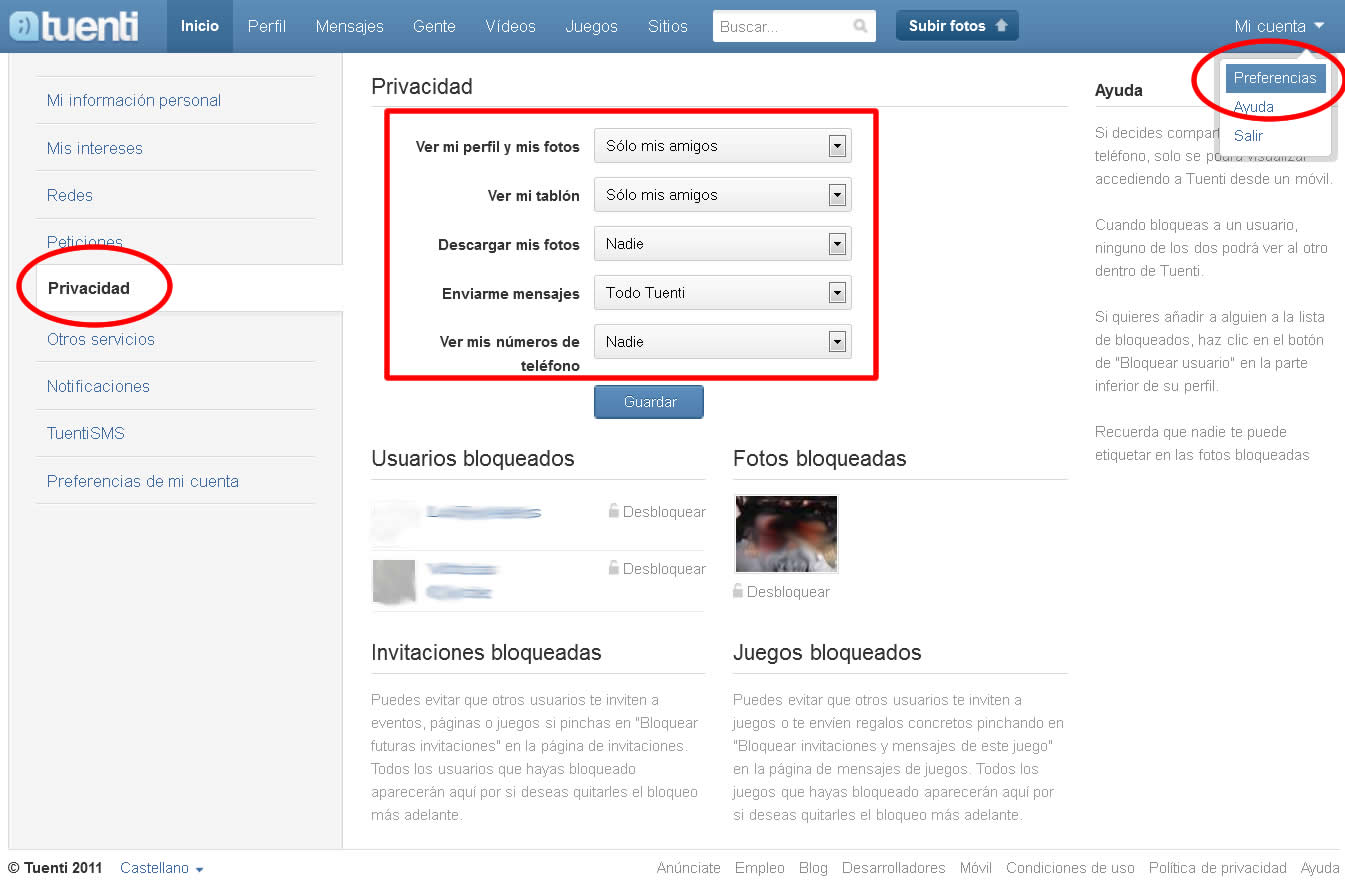Open the Blog footer link
Image resolution: width=1345 pixels, height=896 pixels.
tap(813, 868)
